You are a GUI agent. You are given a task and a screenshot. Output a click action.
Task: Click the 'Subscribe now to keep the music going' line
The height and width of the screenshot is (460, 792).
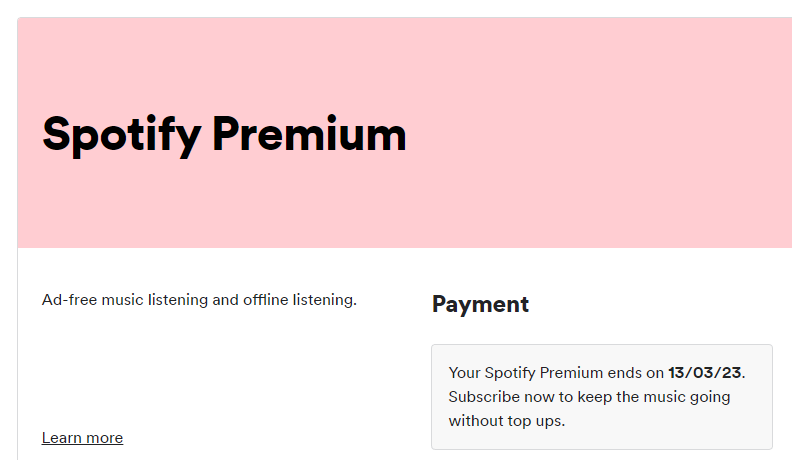[589, 397]
